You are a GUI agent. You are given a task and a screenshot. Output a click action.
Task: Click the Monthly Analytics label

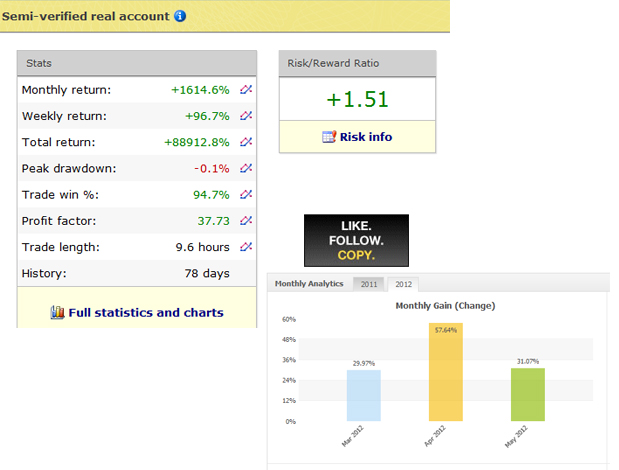pos(309,284)
